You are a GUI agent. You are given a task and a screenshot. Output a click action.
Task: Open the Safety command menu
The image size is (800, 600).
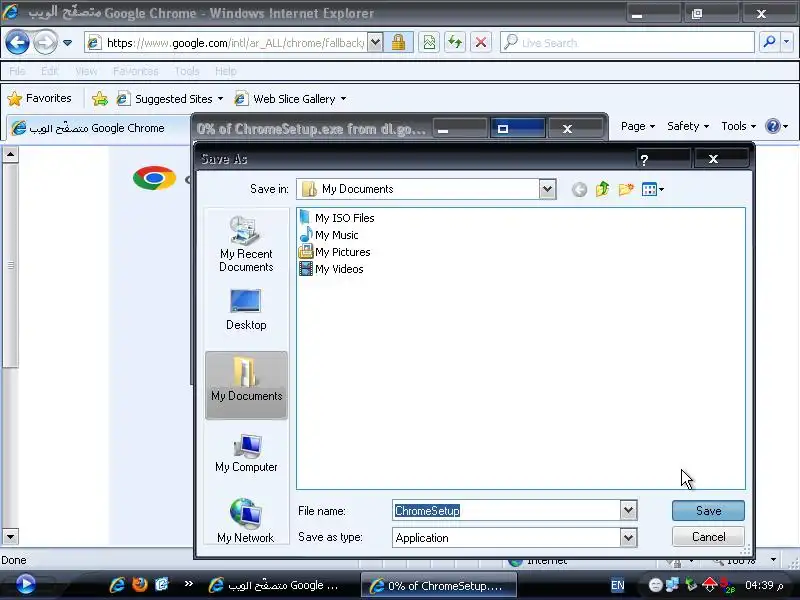click(687, 126)
